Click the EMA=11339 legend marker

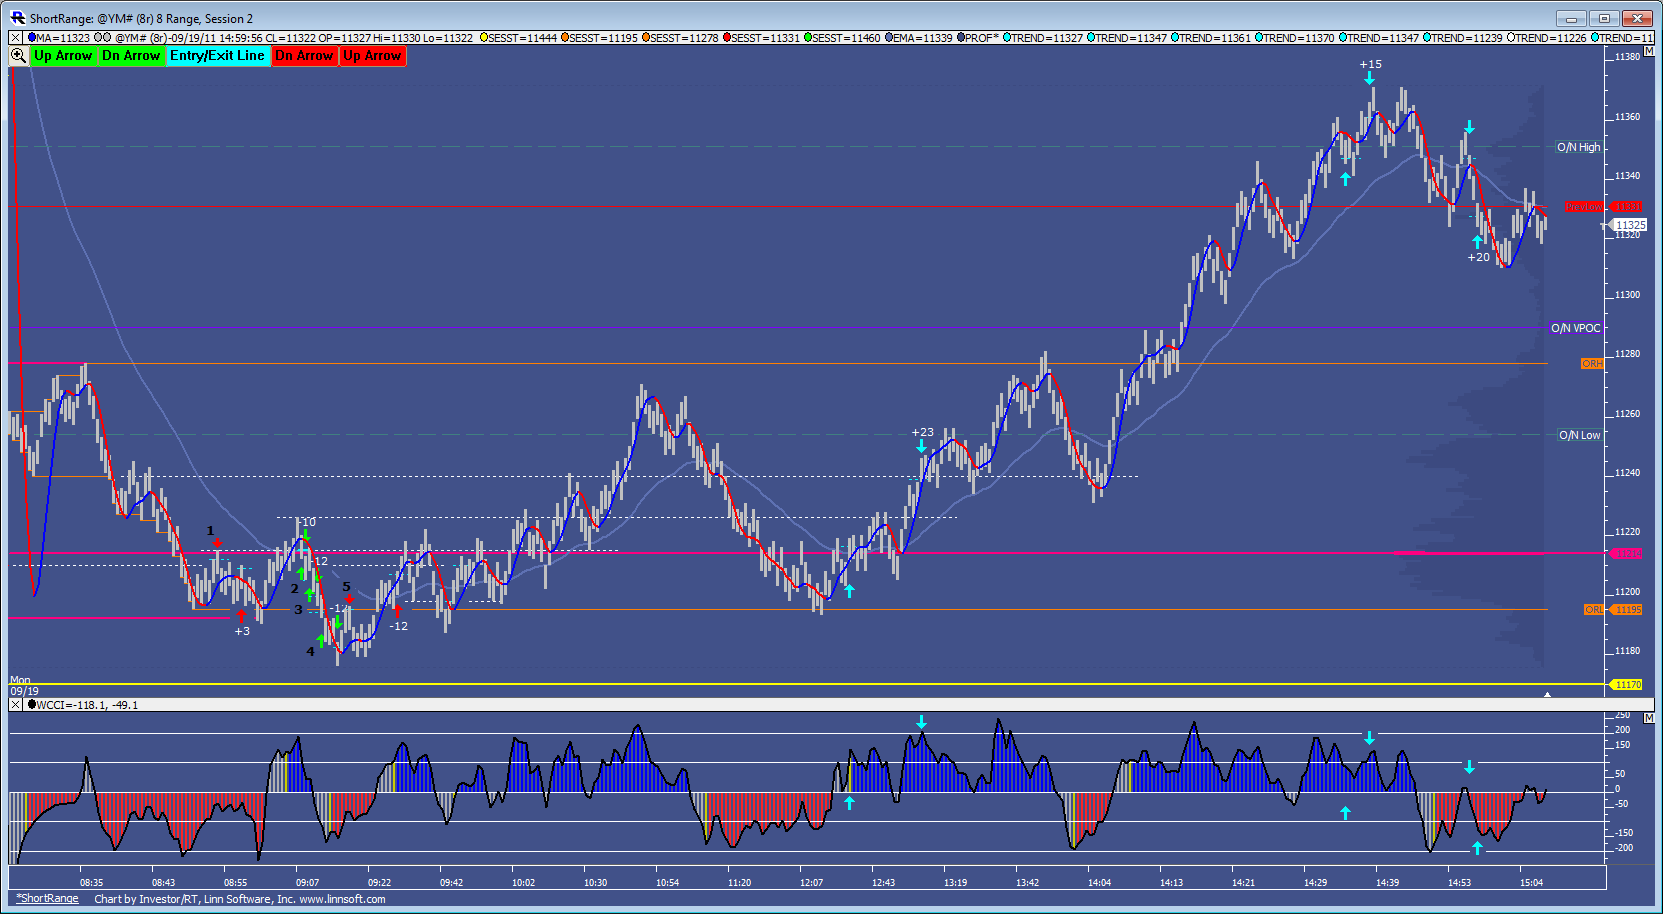point(889,38)
